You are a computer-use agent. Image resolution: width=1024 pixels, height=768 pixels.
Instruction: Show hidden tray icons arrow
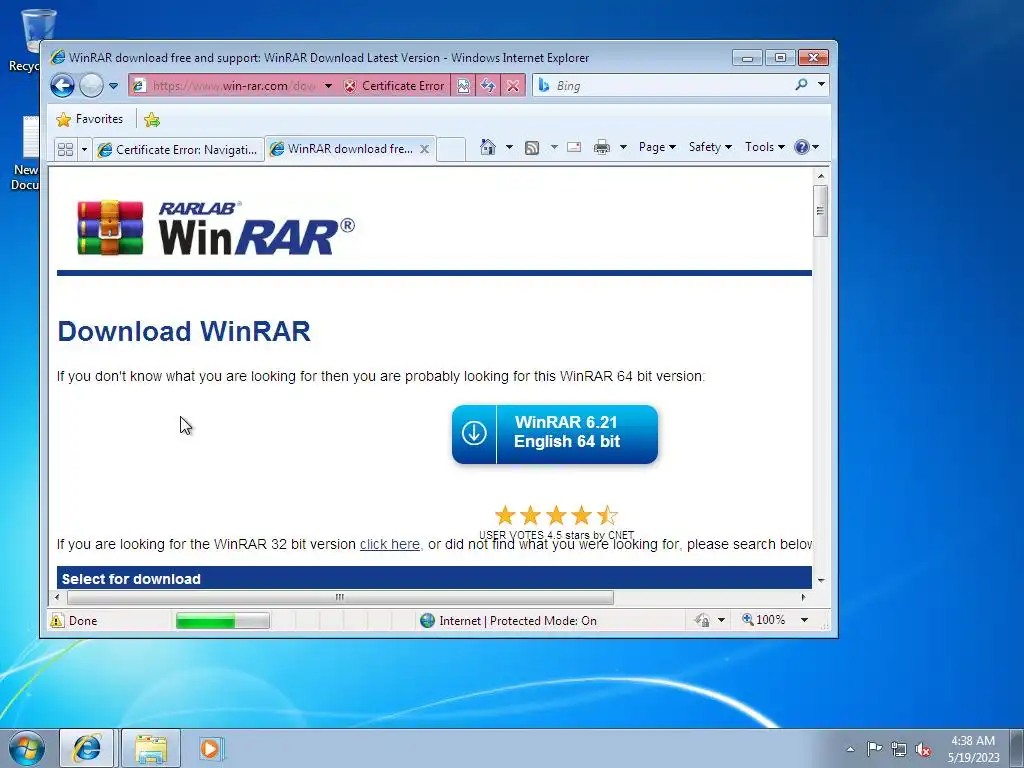pos(850,749)
